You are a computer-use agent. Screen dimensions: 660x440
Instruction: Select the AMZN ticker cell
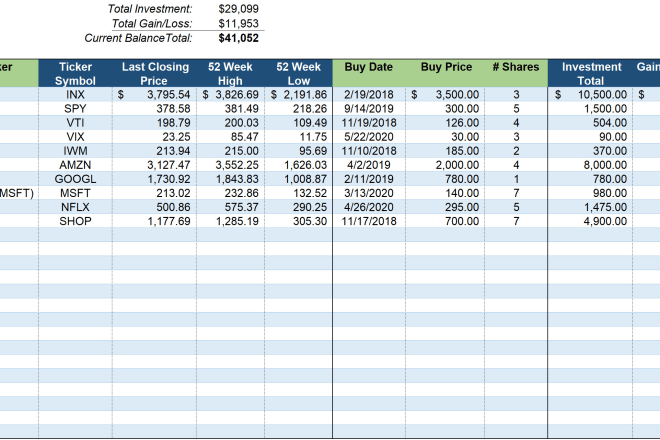point(75,165)
